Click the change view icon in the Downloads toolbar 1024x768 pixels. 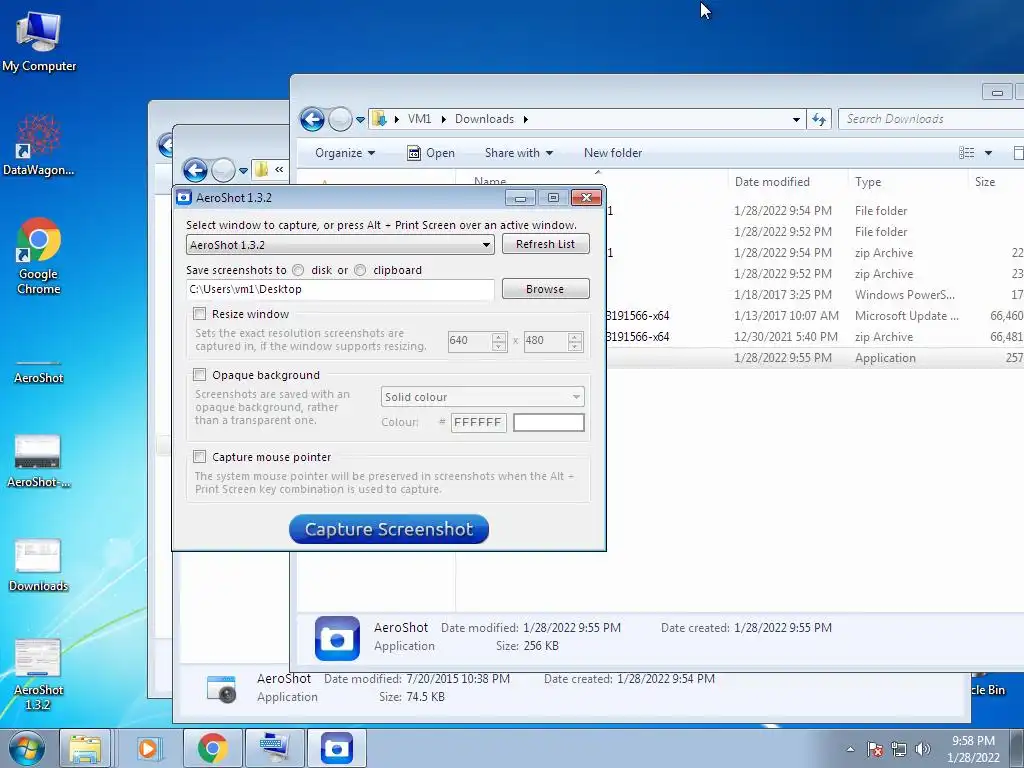pos(967,153)
